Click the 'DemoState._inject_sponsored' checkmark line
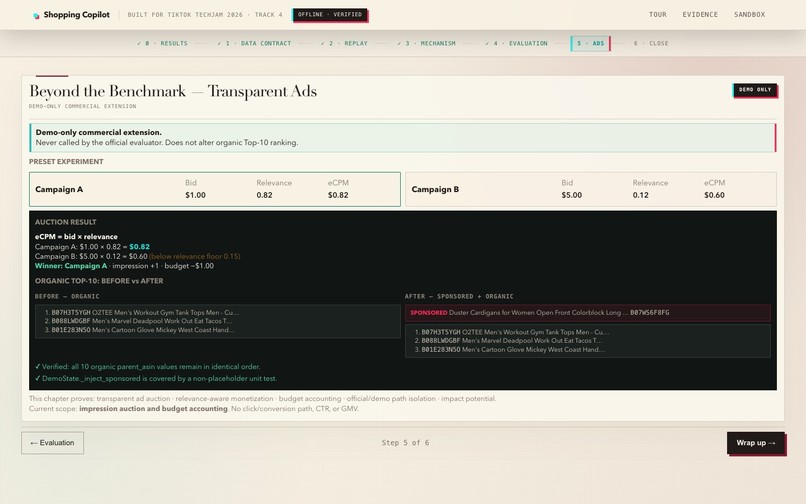The height and width of the screenshot is (504, 806). [x=156, y=379]
